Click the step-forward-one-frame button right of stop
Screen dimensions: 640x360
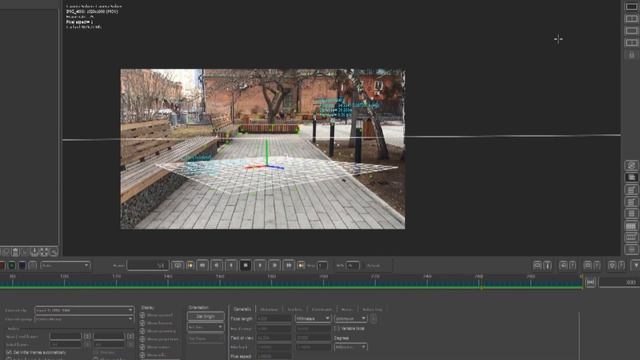[x=260, y=265]
